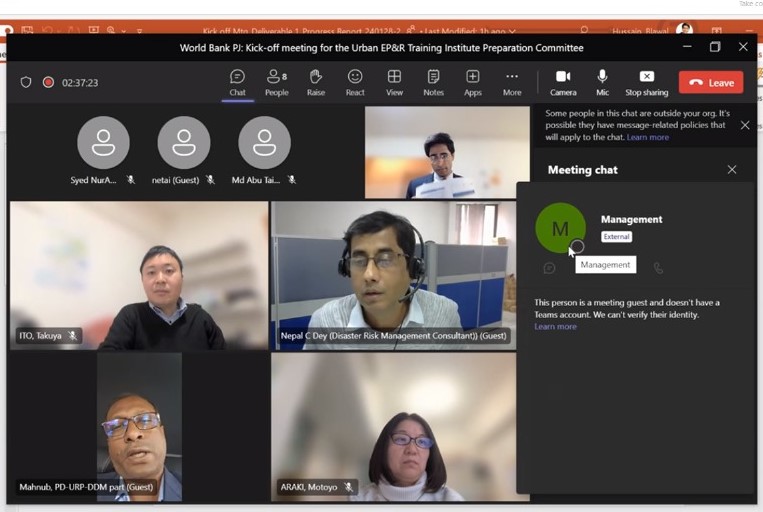Click the call icon on Management card
763x512 pixels.
point(658,268)
